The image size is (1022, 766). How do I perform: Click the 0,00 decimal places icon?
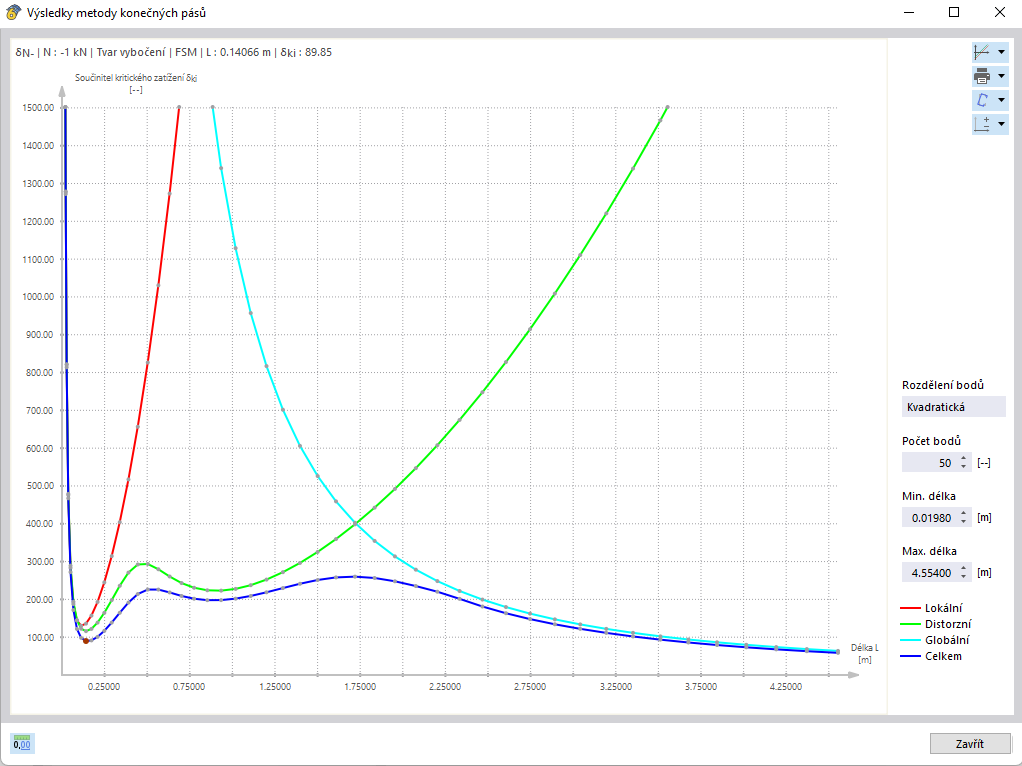click(22, 743)
